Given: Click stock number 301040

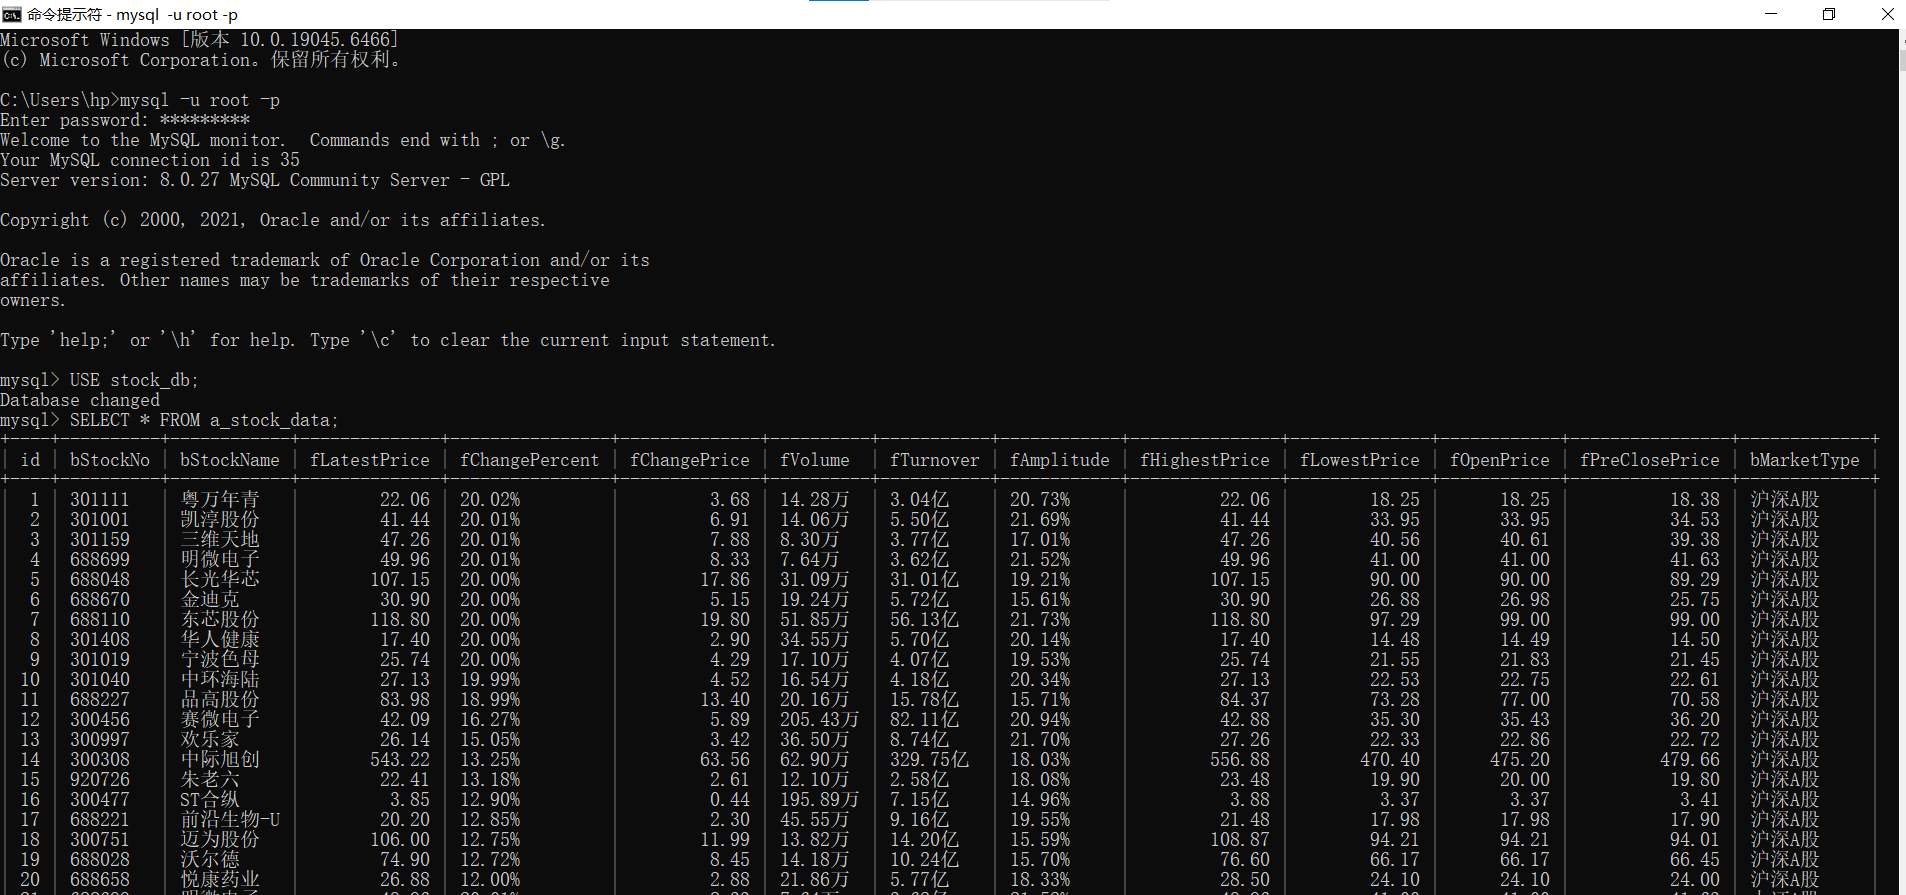Looking at the screenshot, I should tap(100, 680).
